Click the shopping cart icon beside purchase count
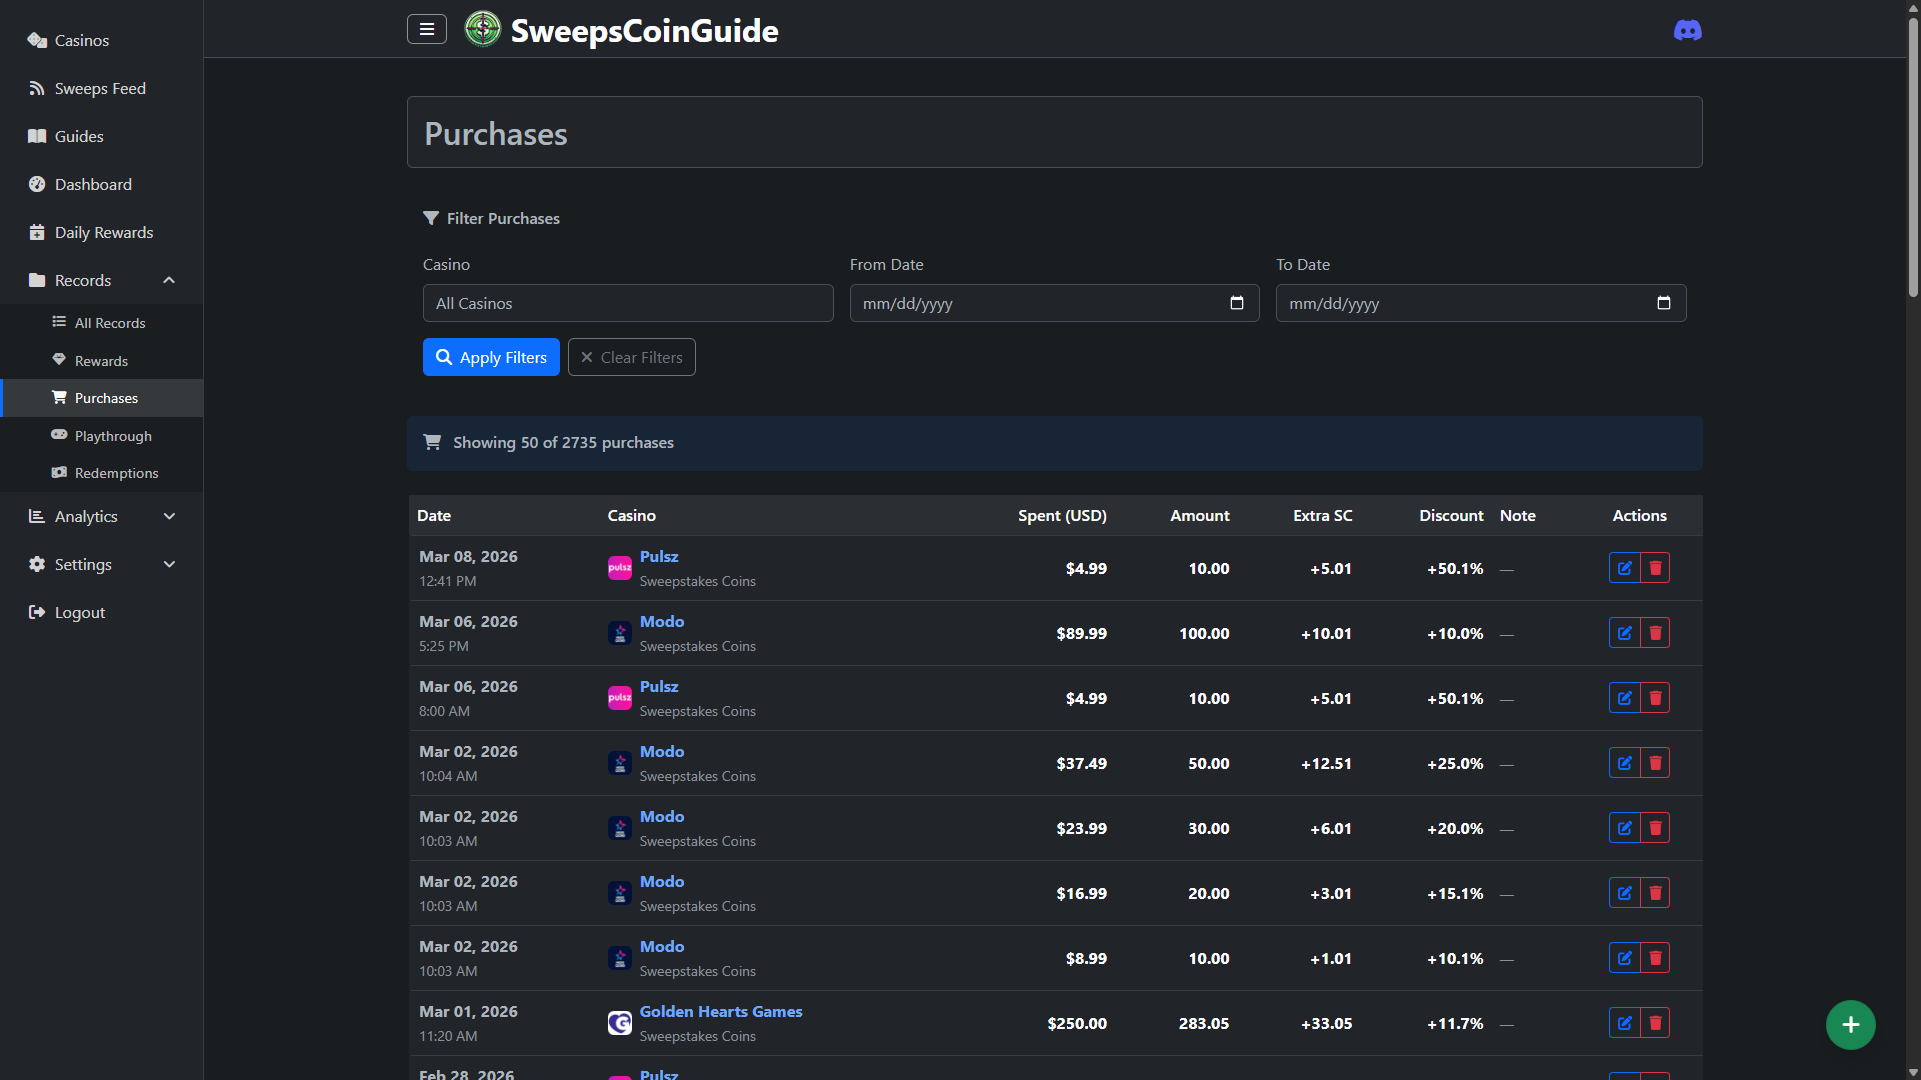 click(x=432, y=441)
